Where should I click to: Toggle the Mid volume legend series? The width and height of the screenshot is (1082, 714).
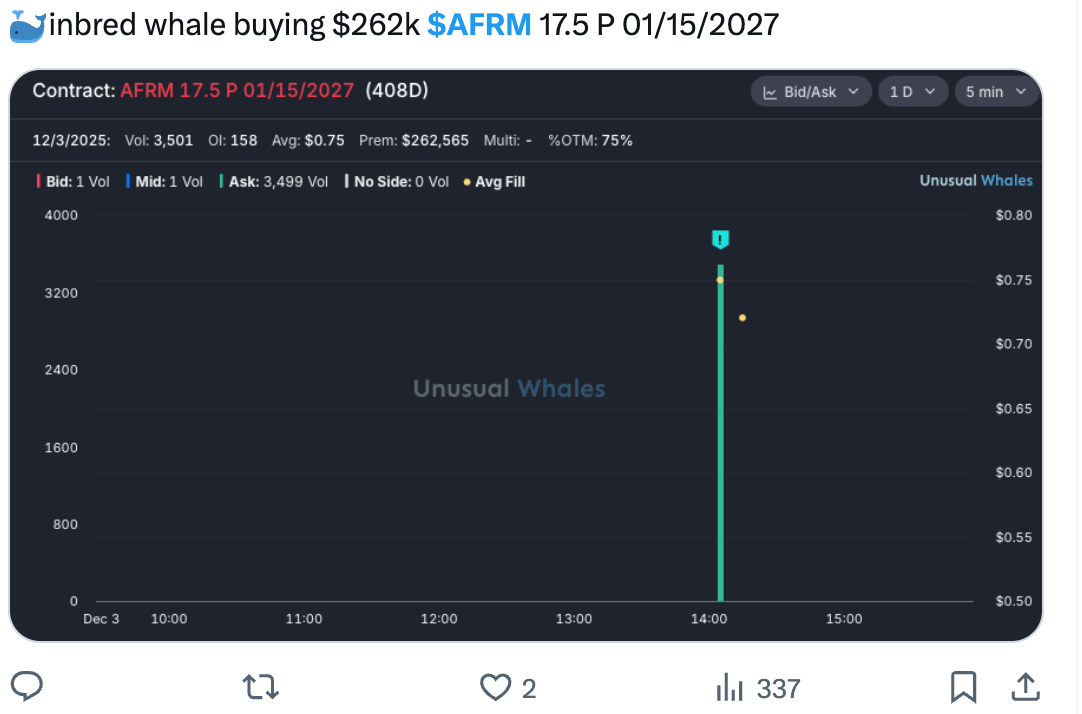(x=164, y=182)
